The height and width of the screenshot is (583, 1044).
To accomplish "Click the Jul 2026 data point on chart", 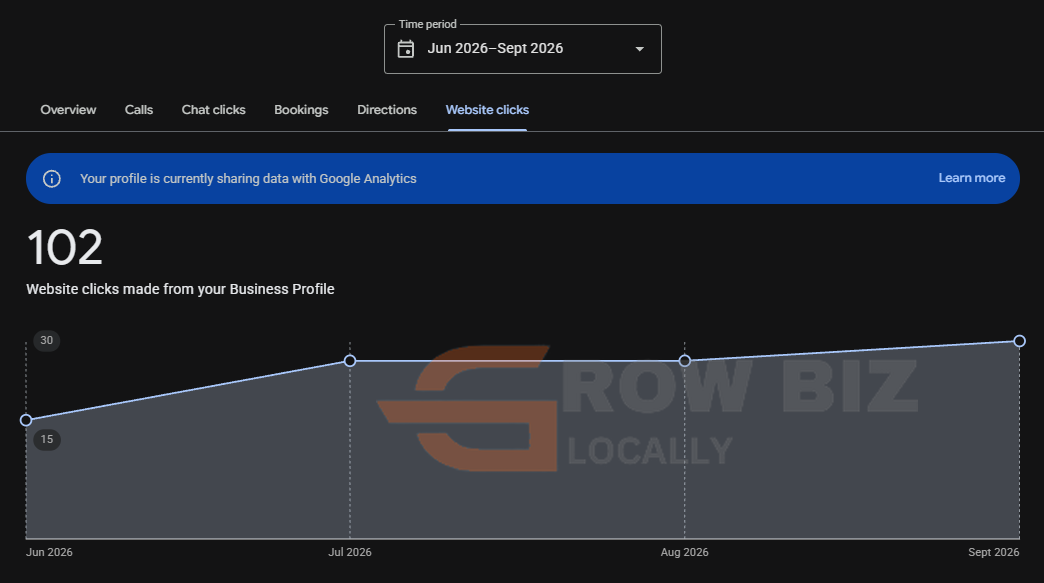I will tap(350, 361).
